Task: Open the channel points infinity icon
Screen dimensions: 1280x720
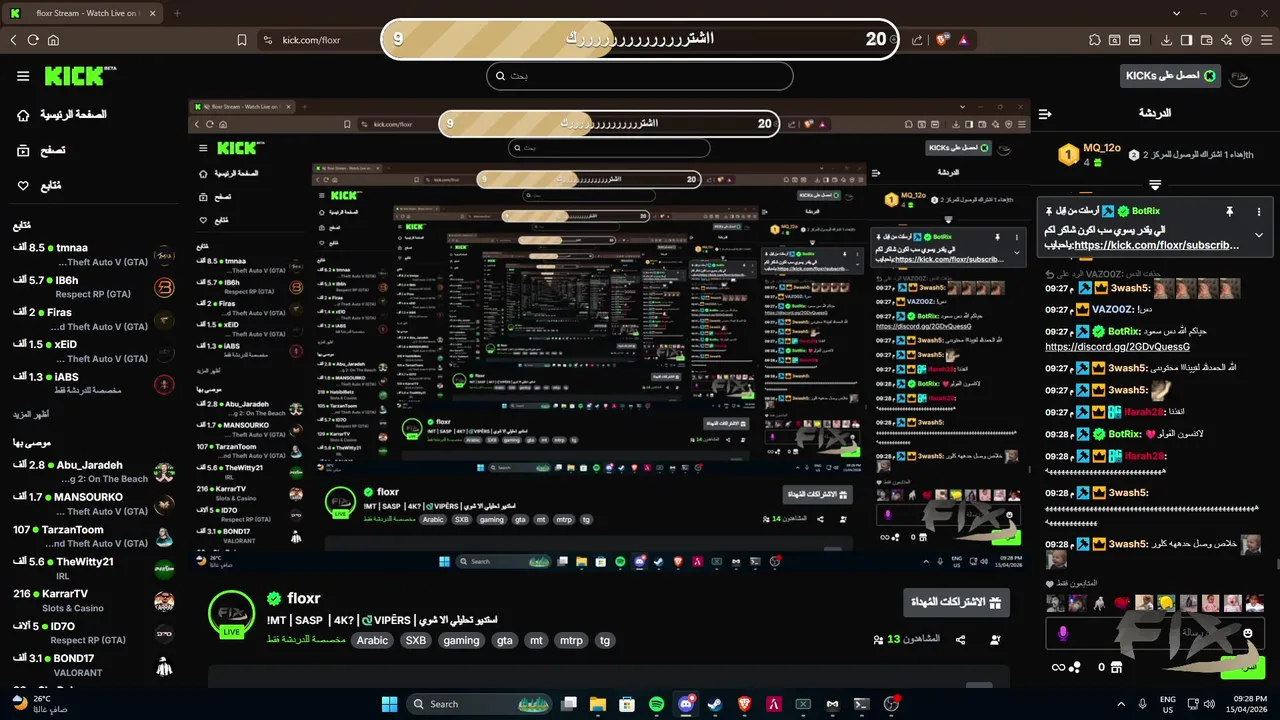Action: coord(1058,667)
